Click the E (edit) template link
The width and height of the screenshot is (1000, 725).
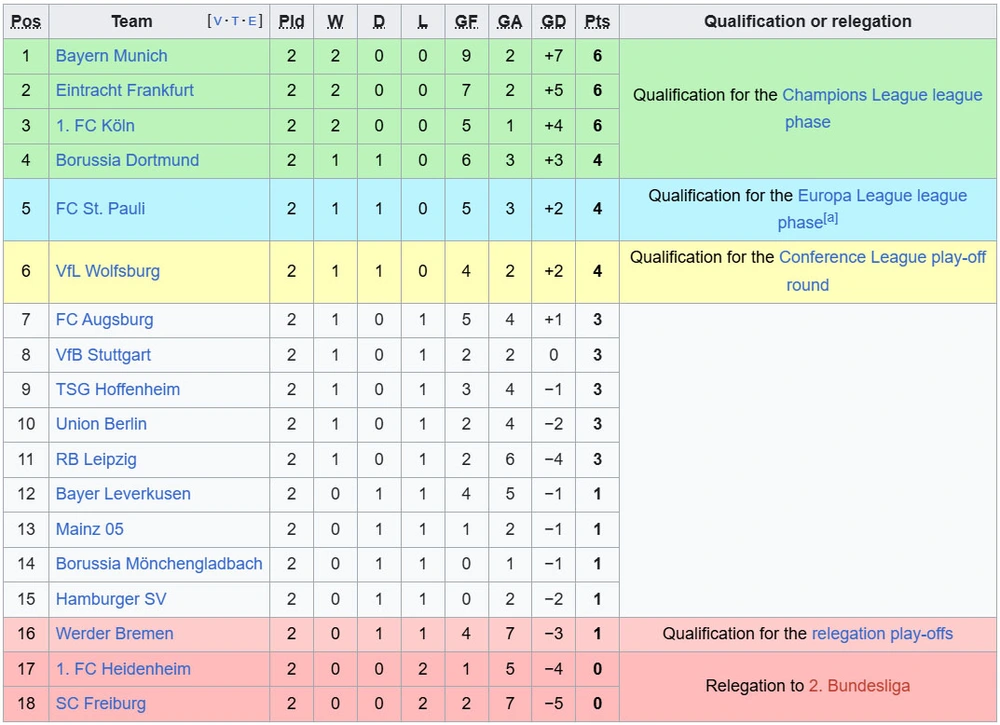click(252, 21)
